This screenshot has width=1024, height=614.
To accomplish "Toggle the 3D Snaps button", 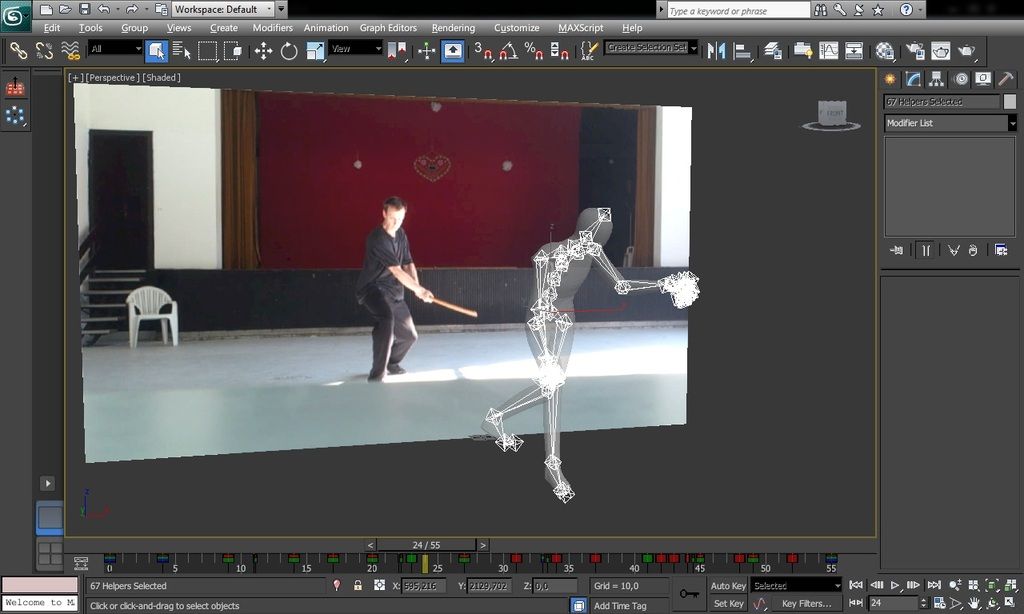I will (x=482, y=50).
